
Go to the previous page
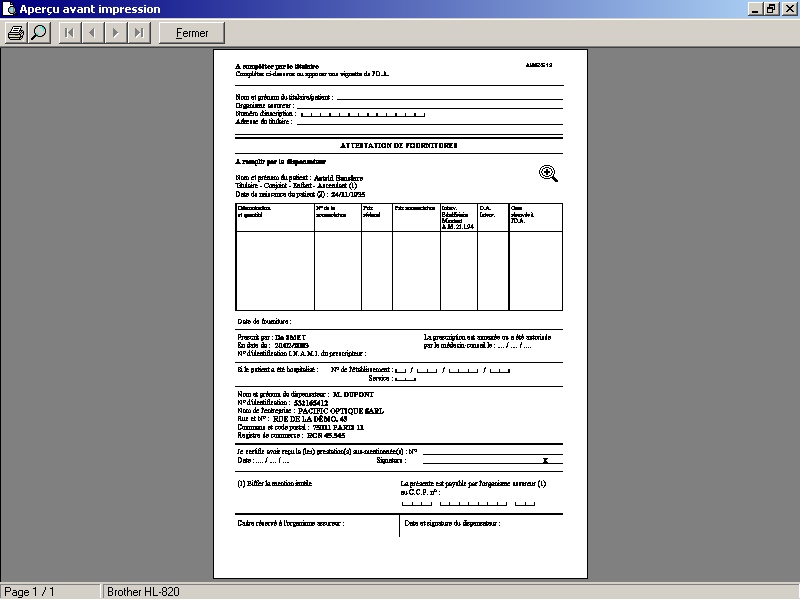pos(93,33)
